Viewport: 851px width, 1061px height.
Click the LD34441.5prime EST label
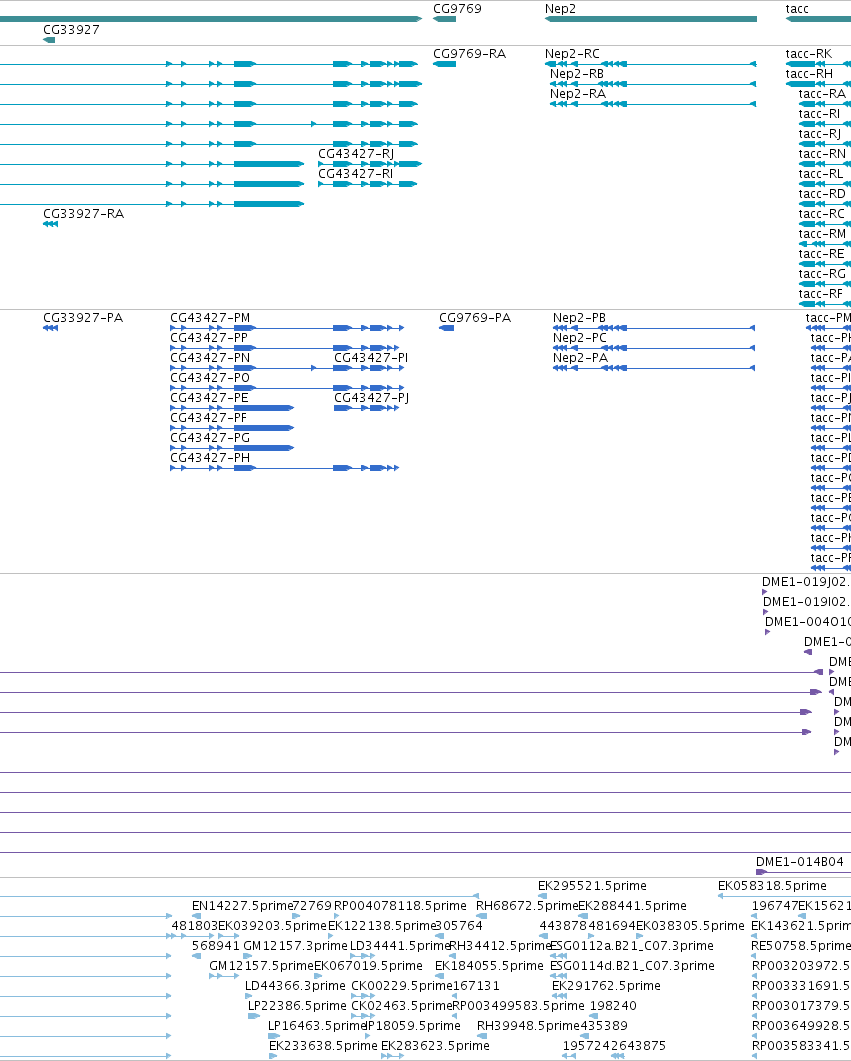point(400,945)
